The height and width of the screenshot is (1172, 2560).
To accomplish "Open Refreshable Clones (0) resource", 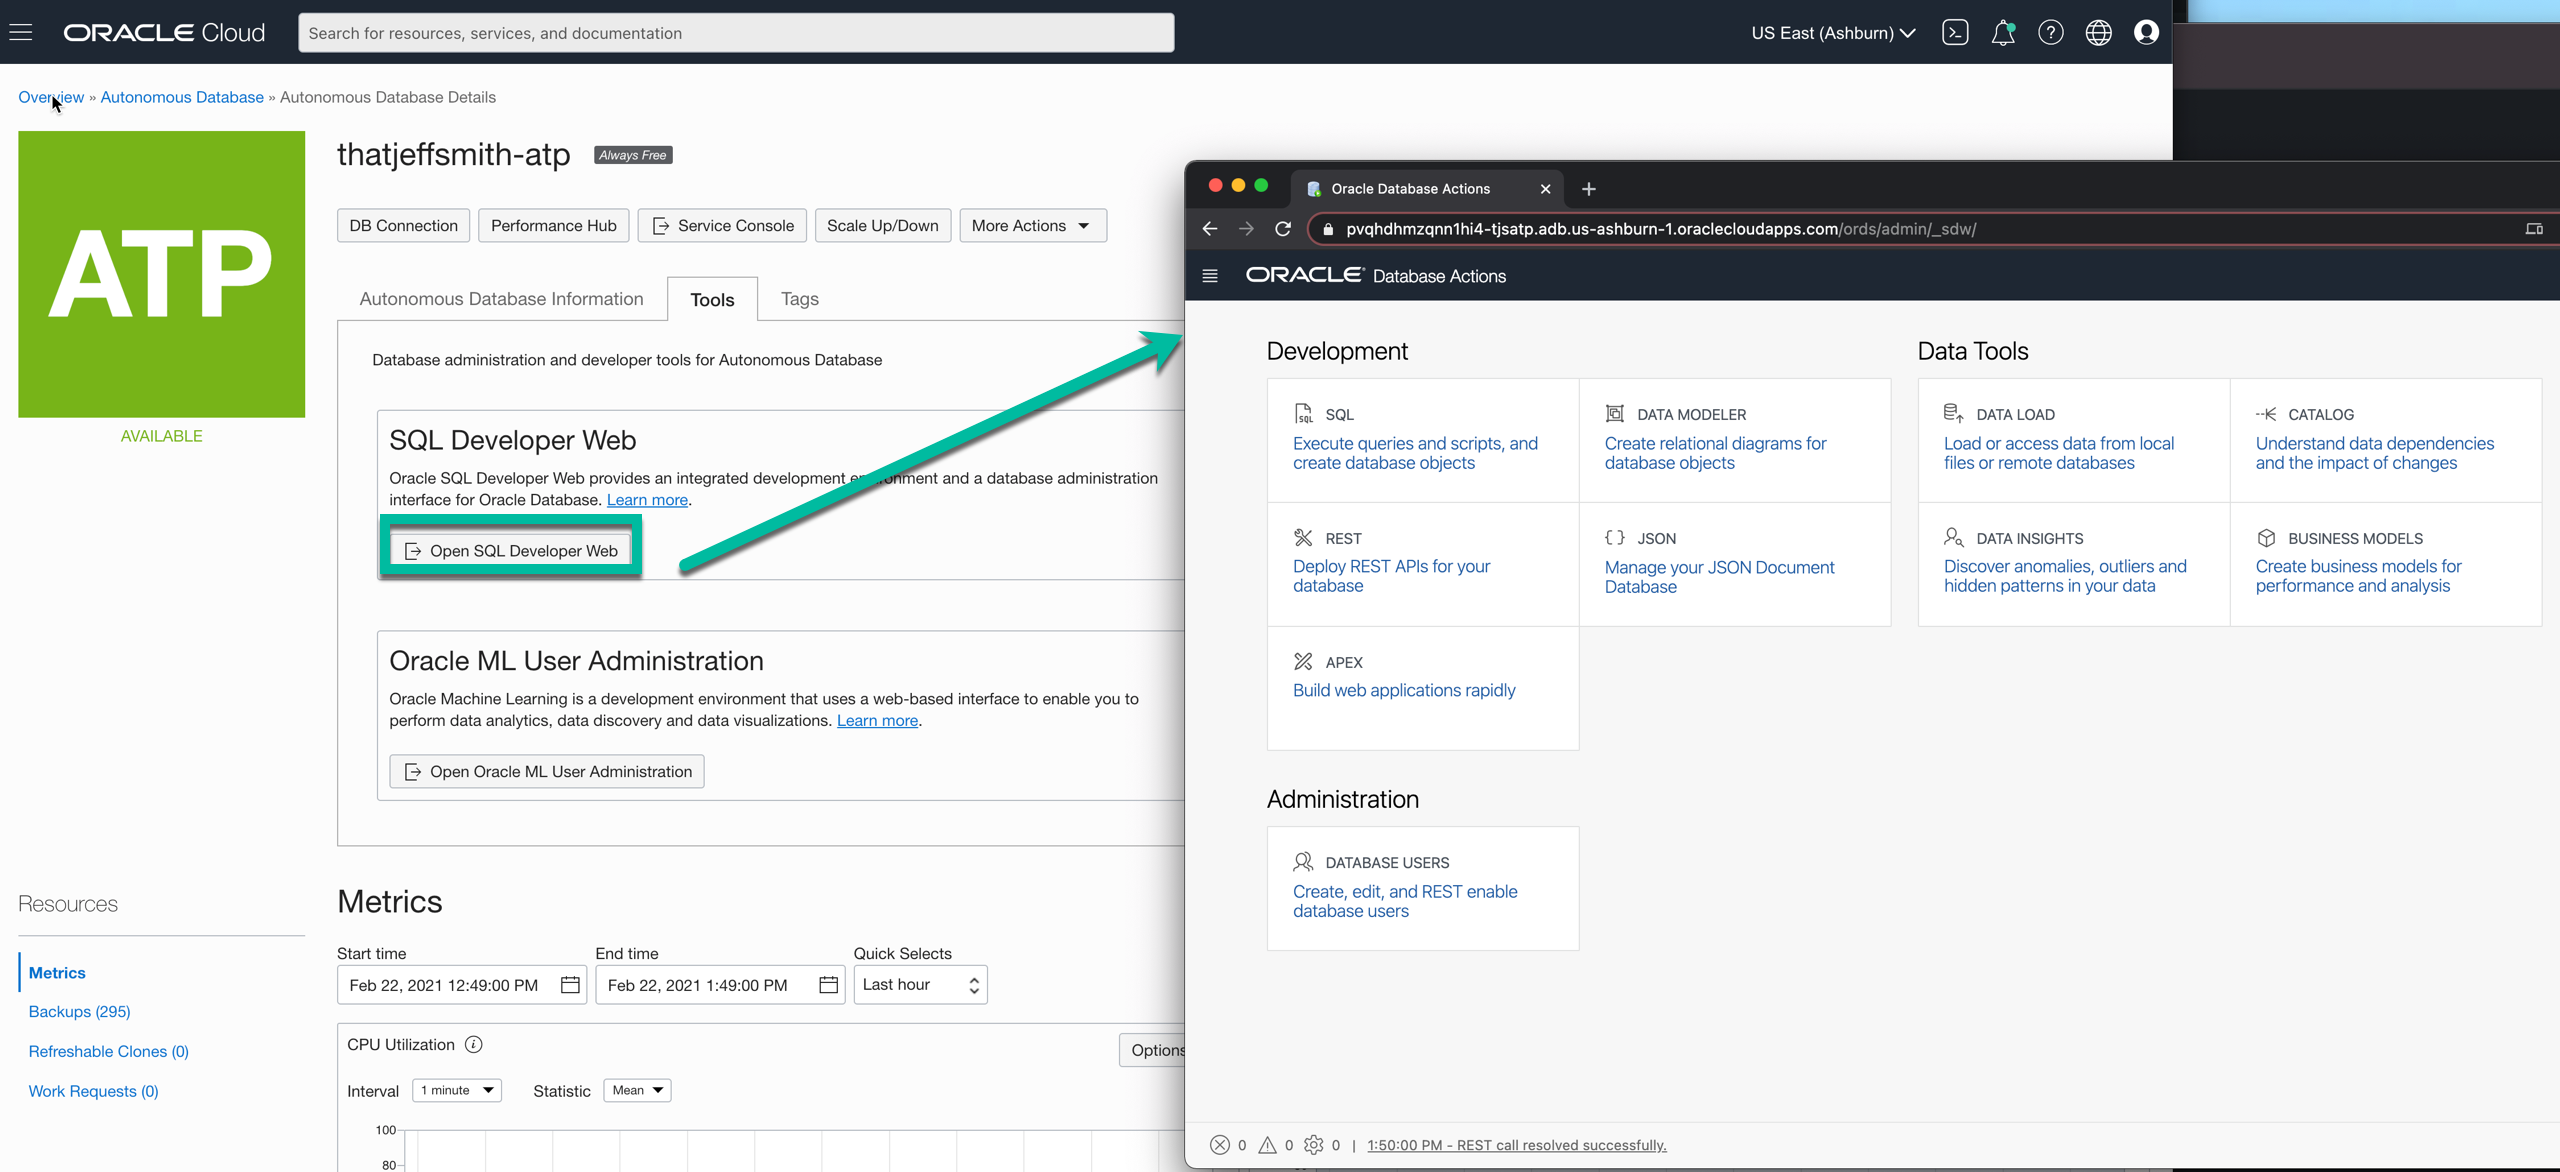I will pyautogui.click(x=108, y=1052).
